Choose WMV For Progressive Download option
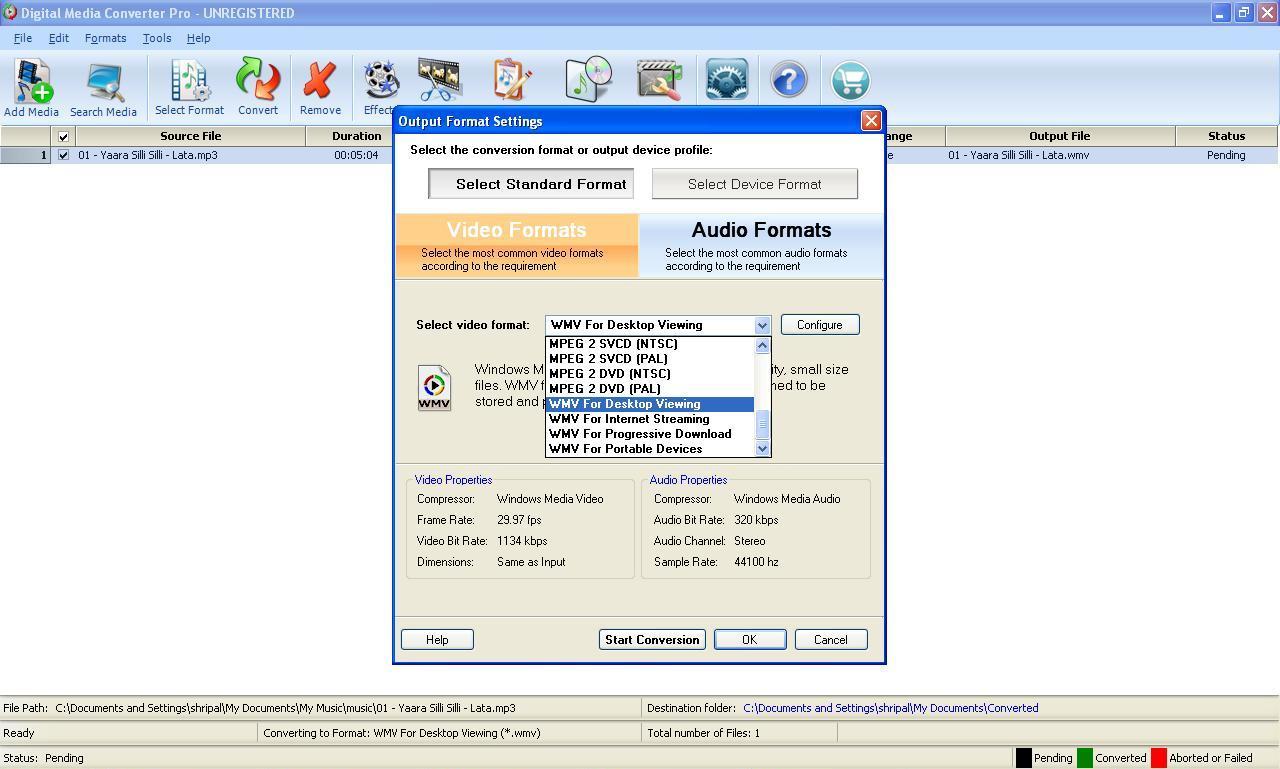 [x=650, y=434]
